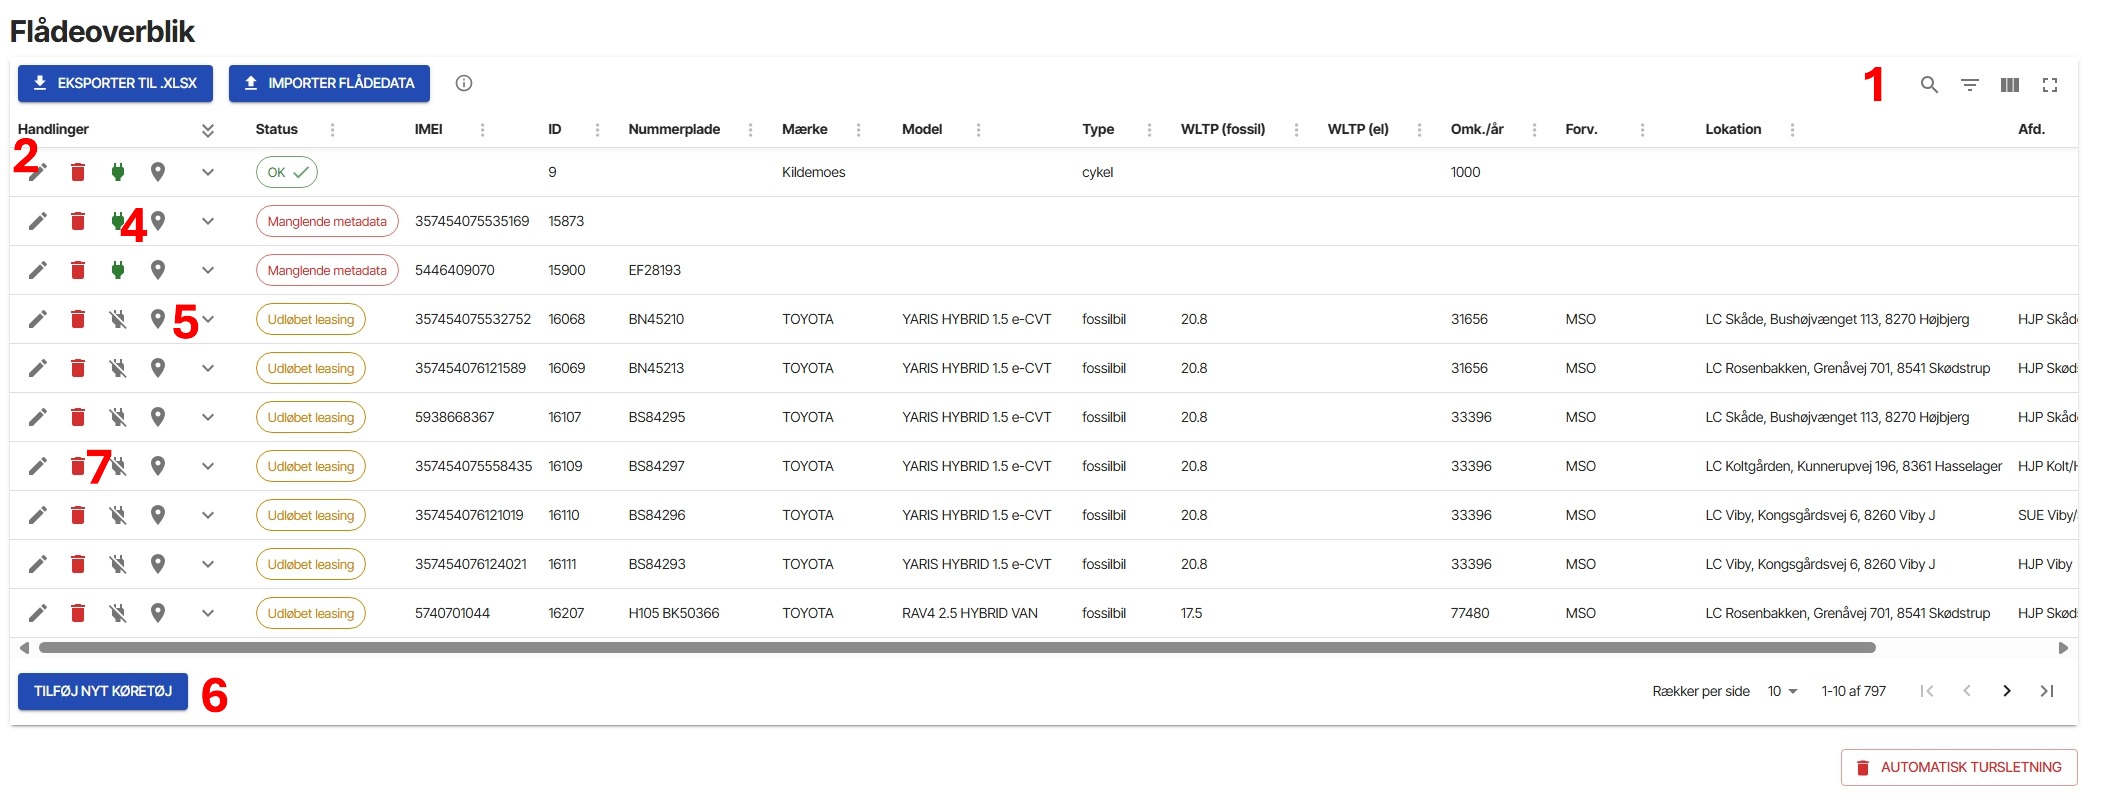The height and width of the screenshot is (799, 2102).
Task: Click Tilføj nyt køretøj button
Action: point(103,691)
